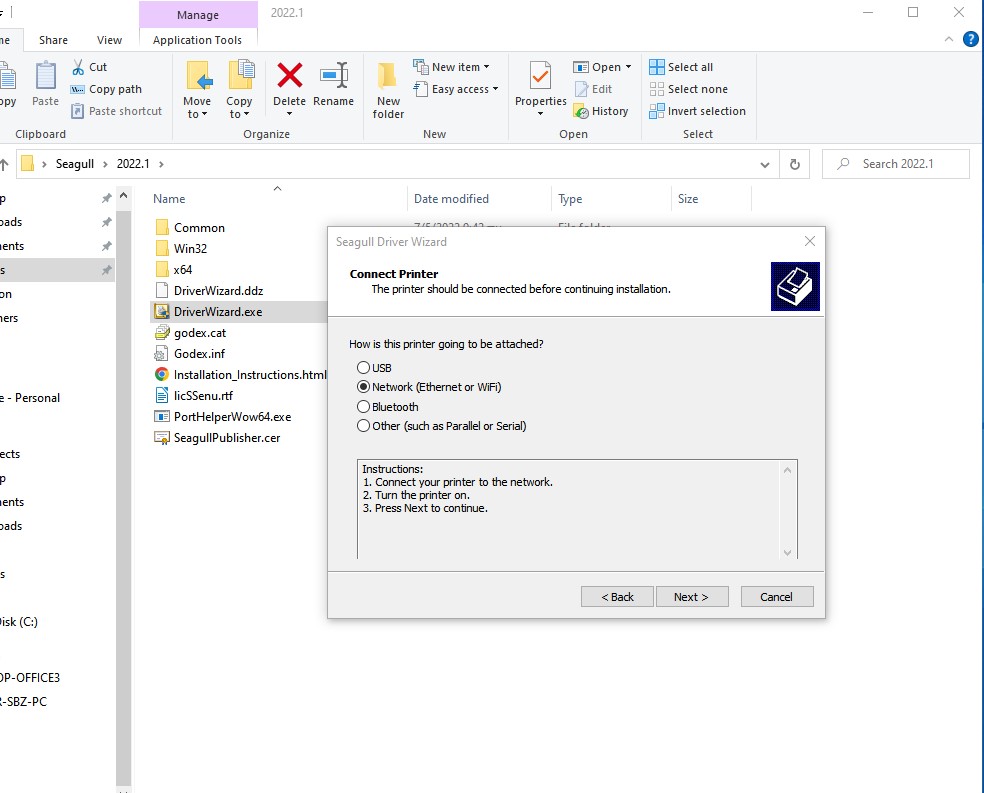Click the Select all icon

656,67
